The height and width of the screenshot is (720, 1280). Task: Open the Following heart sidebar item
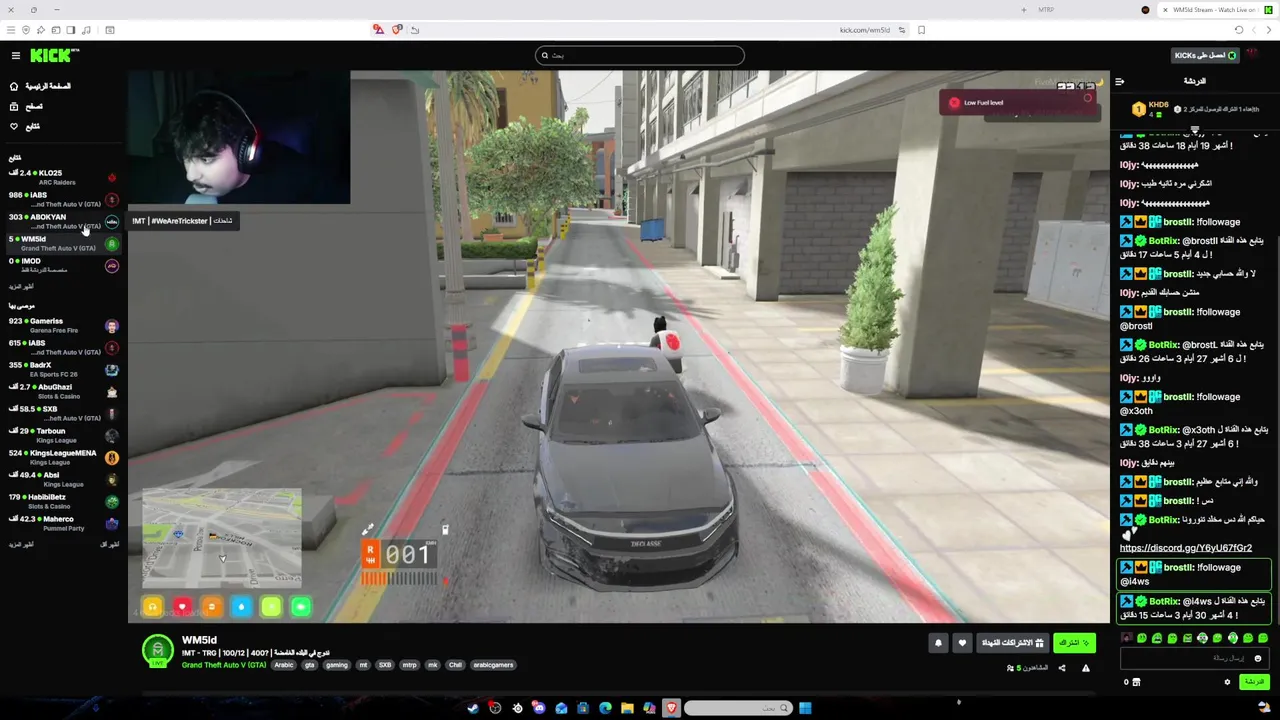click(x=25, y=126)
